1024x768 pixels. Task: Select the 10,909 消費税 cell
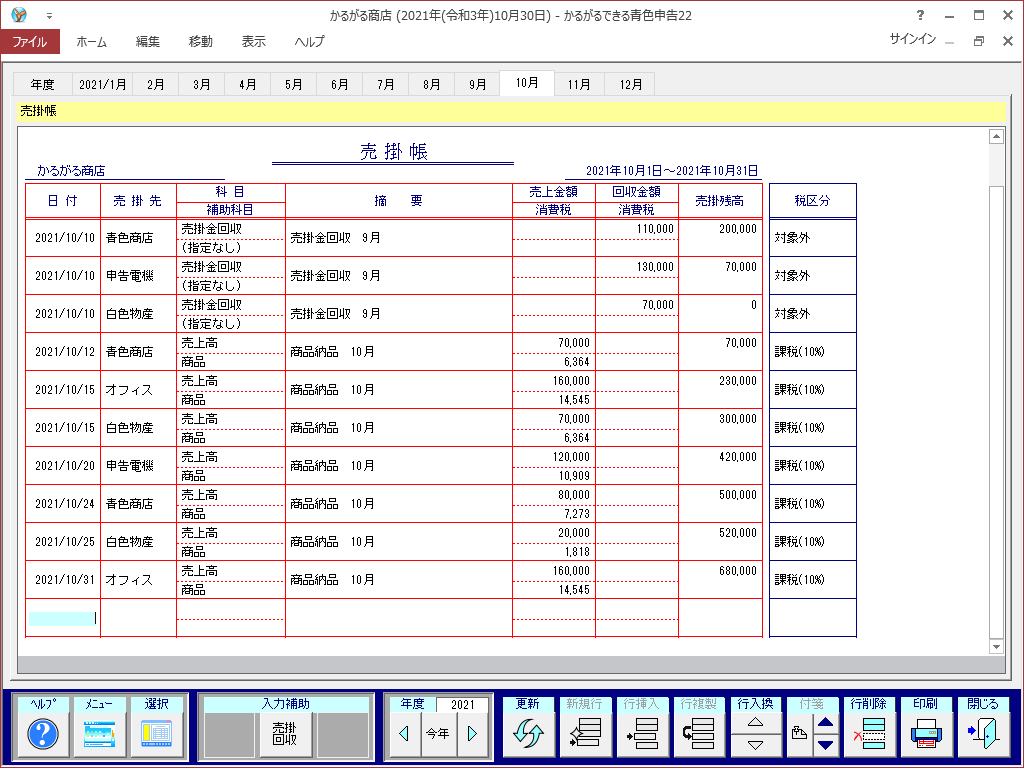click(554, 475)
